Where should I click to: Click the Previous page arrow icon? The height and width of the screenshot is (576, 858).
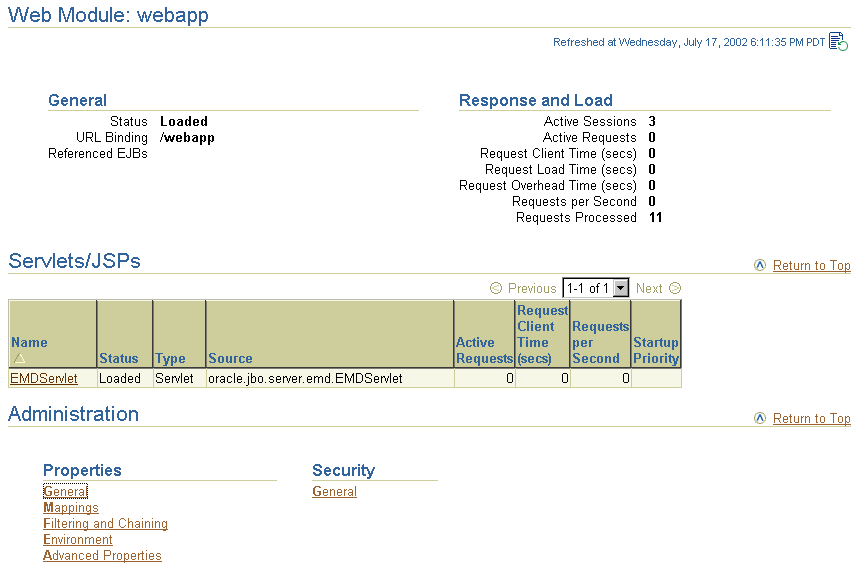click(496, 289)
